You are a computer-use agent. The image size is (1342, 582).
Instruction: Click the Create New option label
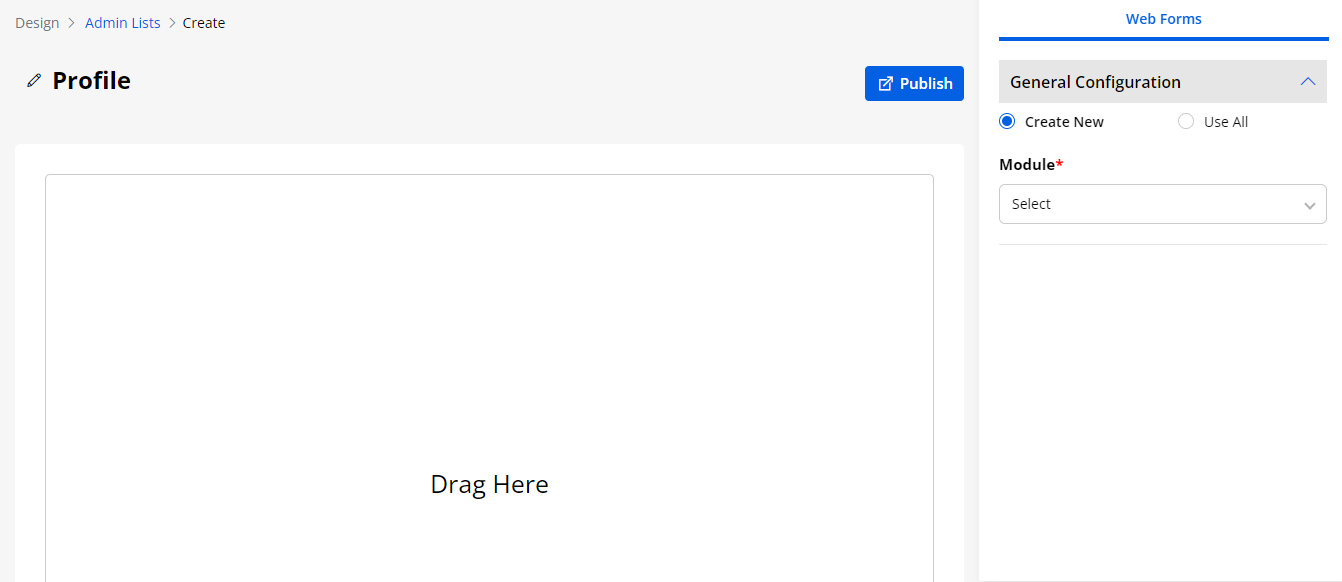[1064, 122]
